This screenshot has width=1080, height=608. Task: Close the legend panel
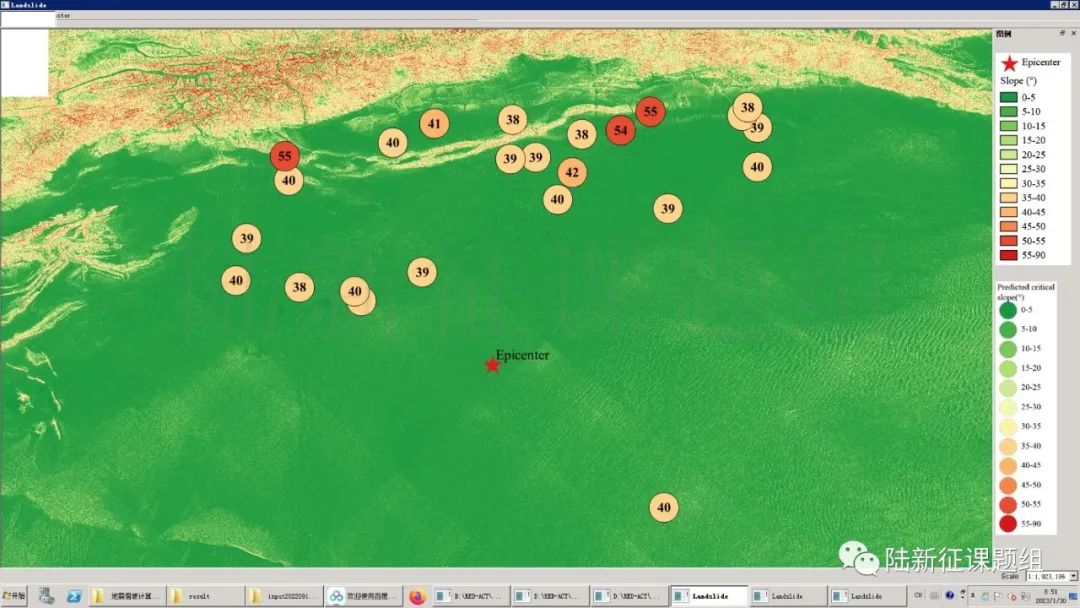tap(1073, 33)
